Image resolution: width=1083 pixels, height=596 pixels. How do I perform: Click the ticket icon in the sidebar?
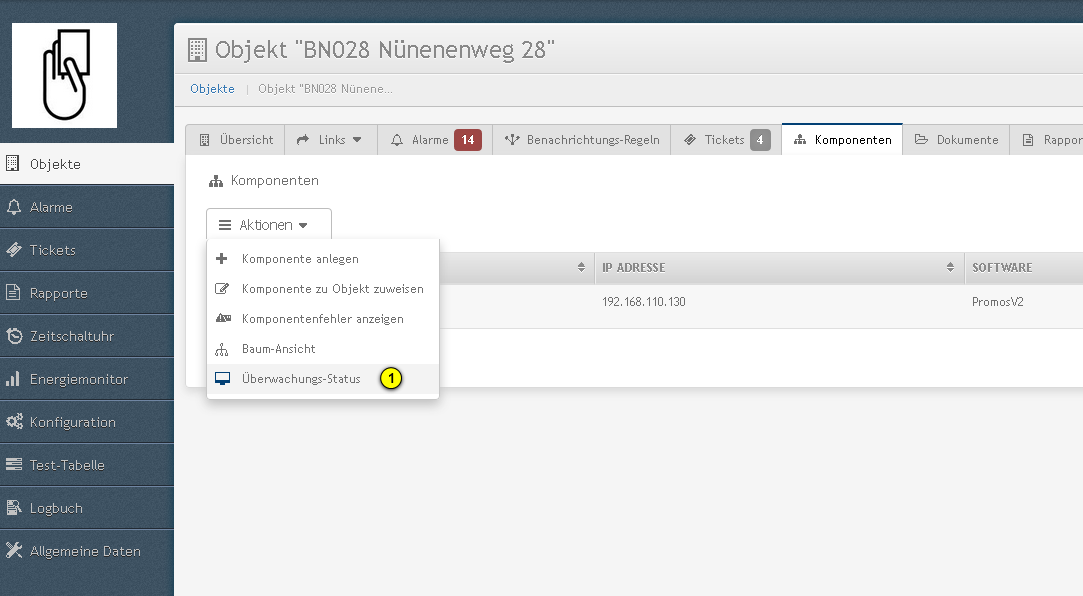click(14, 250)
